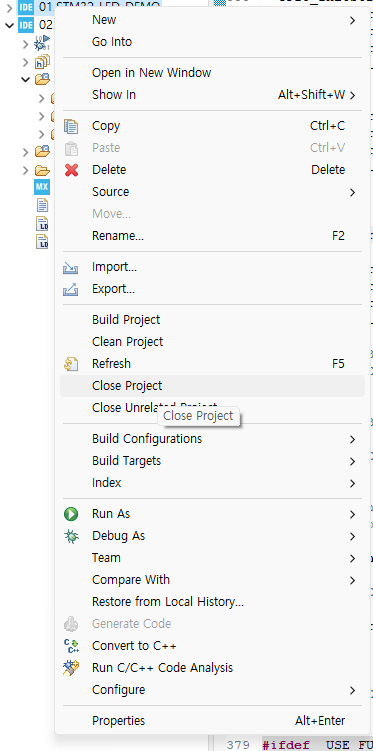Click the Copy documents icon
Screen dimensions: 373x751
[71, 126]
